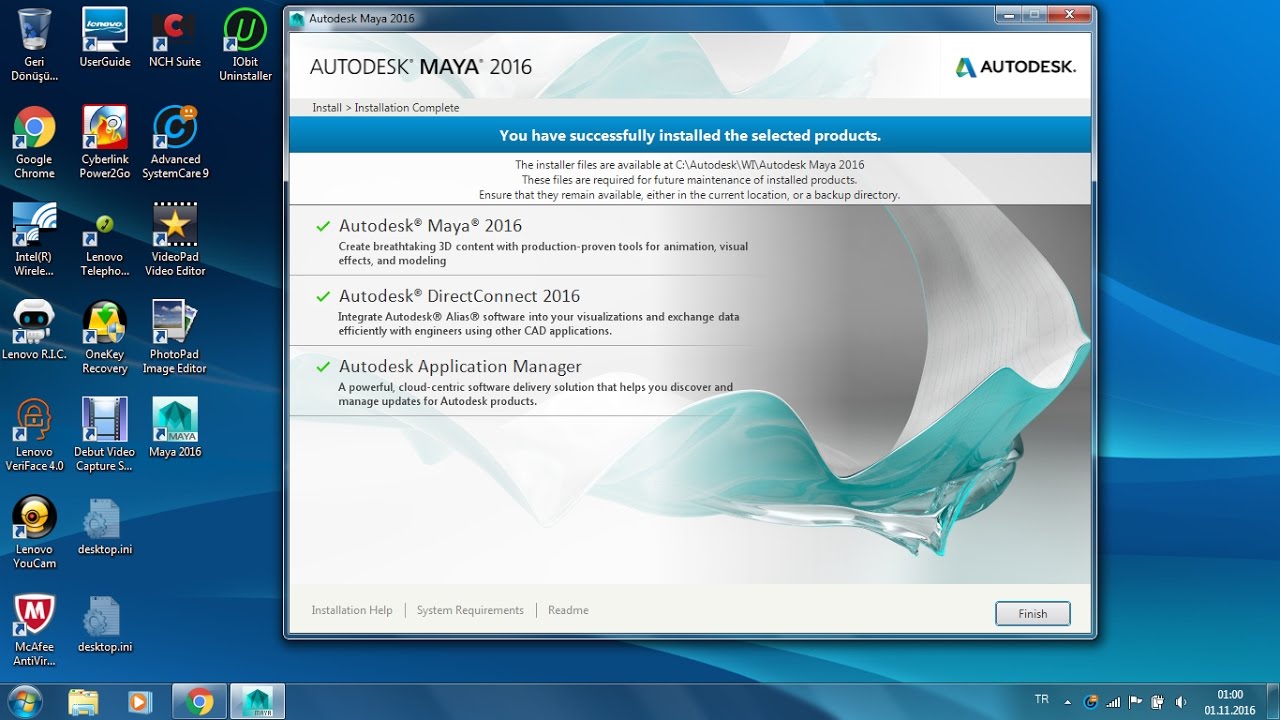Open the Debut Video Capture desktop icon

(105, 435)
